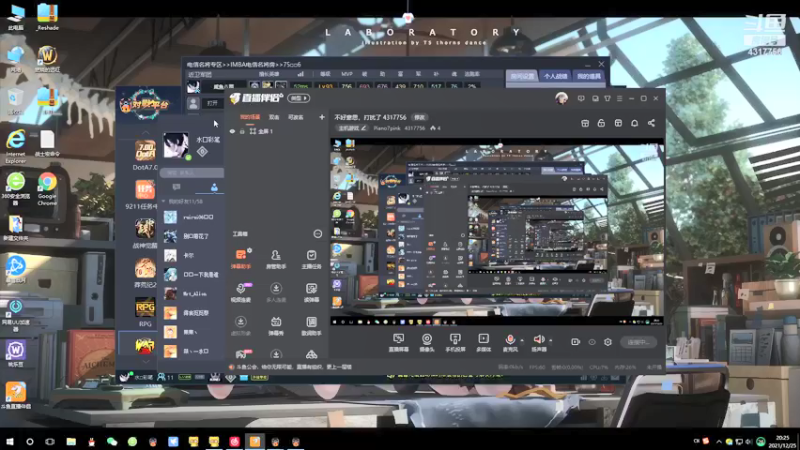This screenshot has width=800, height=450.
Task: Switch to the third scene tab 可改名
Action: (x=295, y=117)
